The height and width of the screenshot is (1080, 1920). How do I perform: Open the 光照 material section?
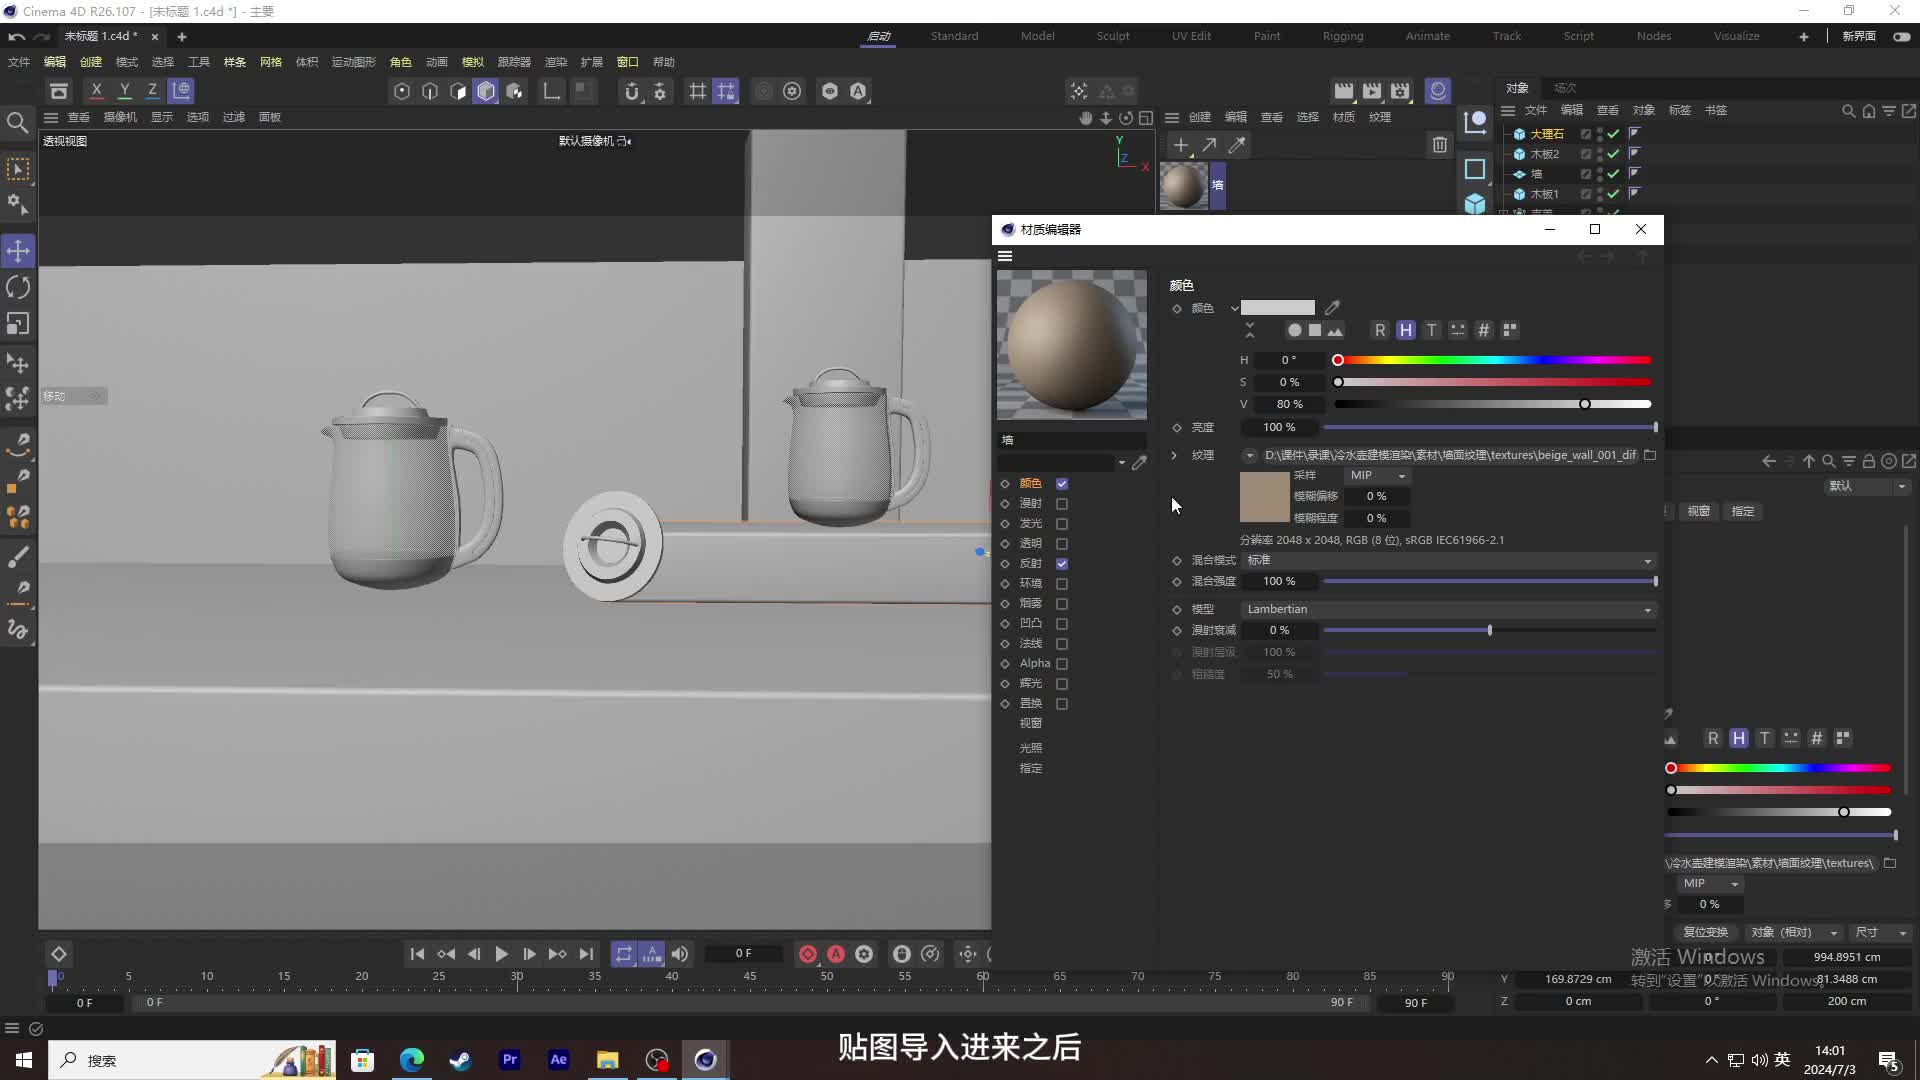[1030, 748]
